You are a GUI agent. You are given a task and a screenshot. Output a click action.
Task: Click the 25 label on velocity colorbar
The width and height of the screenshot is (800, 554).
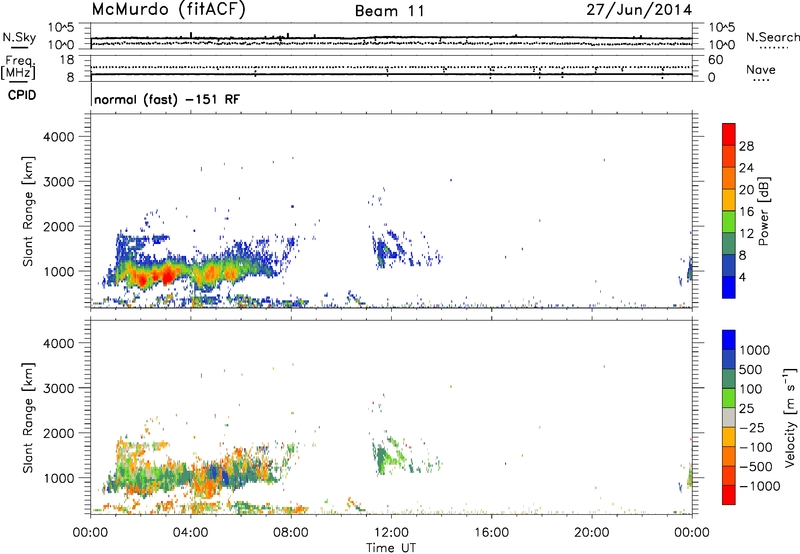tap(746, 409)
